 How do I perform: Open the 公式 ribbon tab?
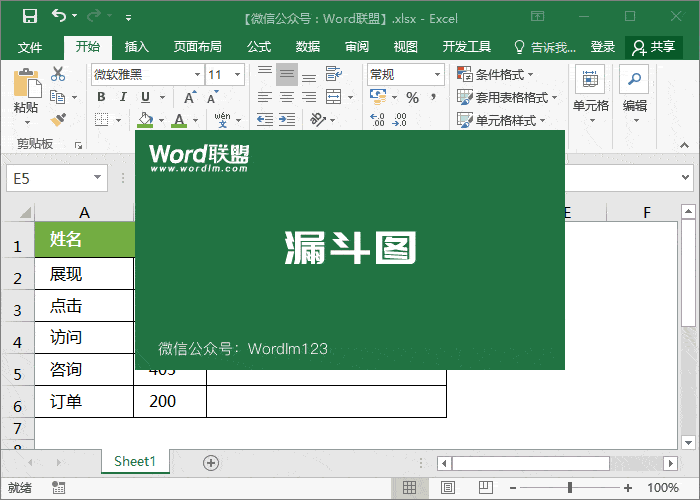(x=259, y=47)
